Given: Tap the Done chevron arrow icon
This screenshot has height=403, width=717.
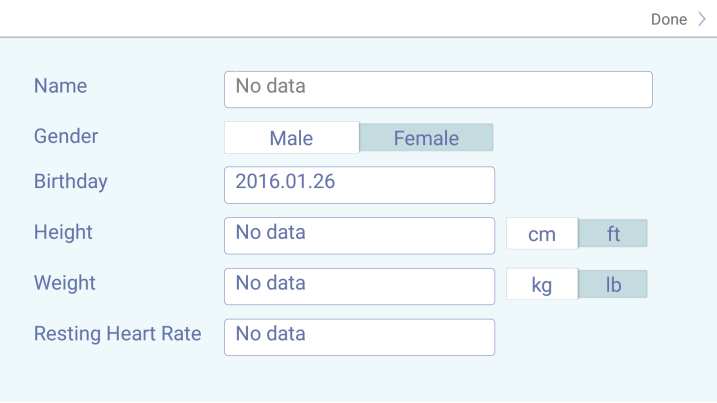Looking at the screenshot, I should pyautogui.click(x=702, y=19).
